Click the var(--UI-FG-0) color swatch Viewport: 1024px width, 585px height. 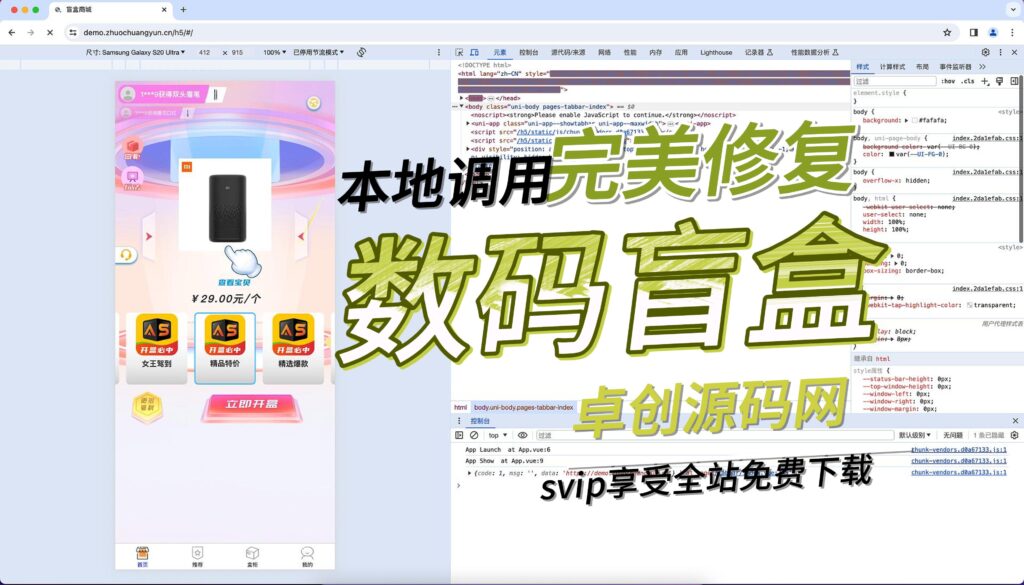point(892,155)
